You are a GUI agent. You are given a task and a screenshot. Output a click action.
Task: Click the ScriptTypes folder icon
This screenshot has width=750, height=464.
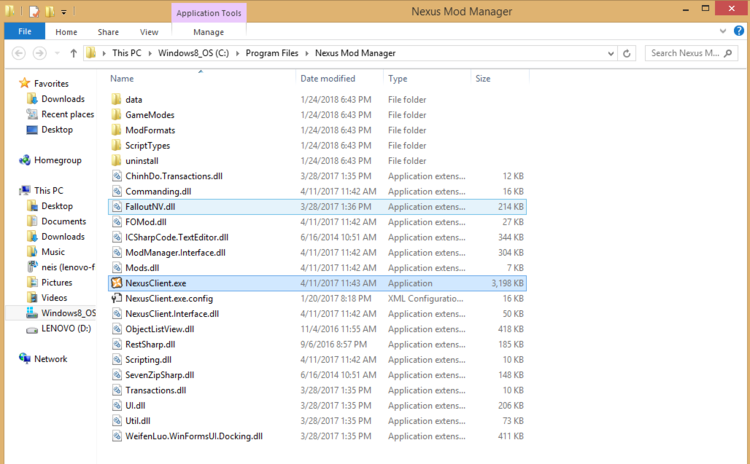[x=116, y=145]
